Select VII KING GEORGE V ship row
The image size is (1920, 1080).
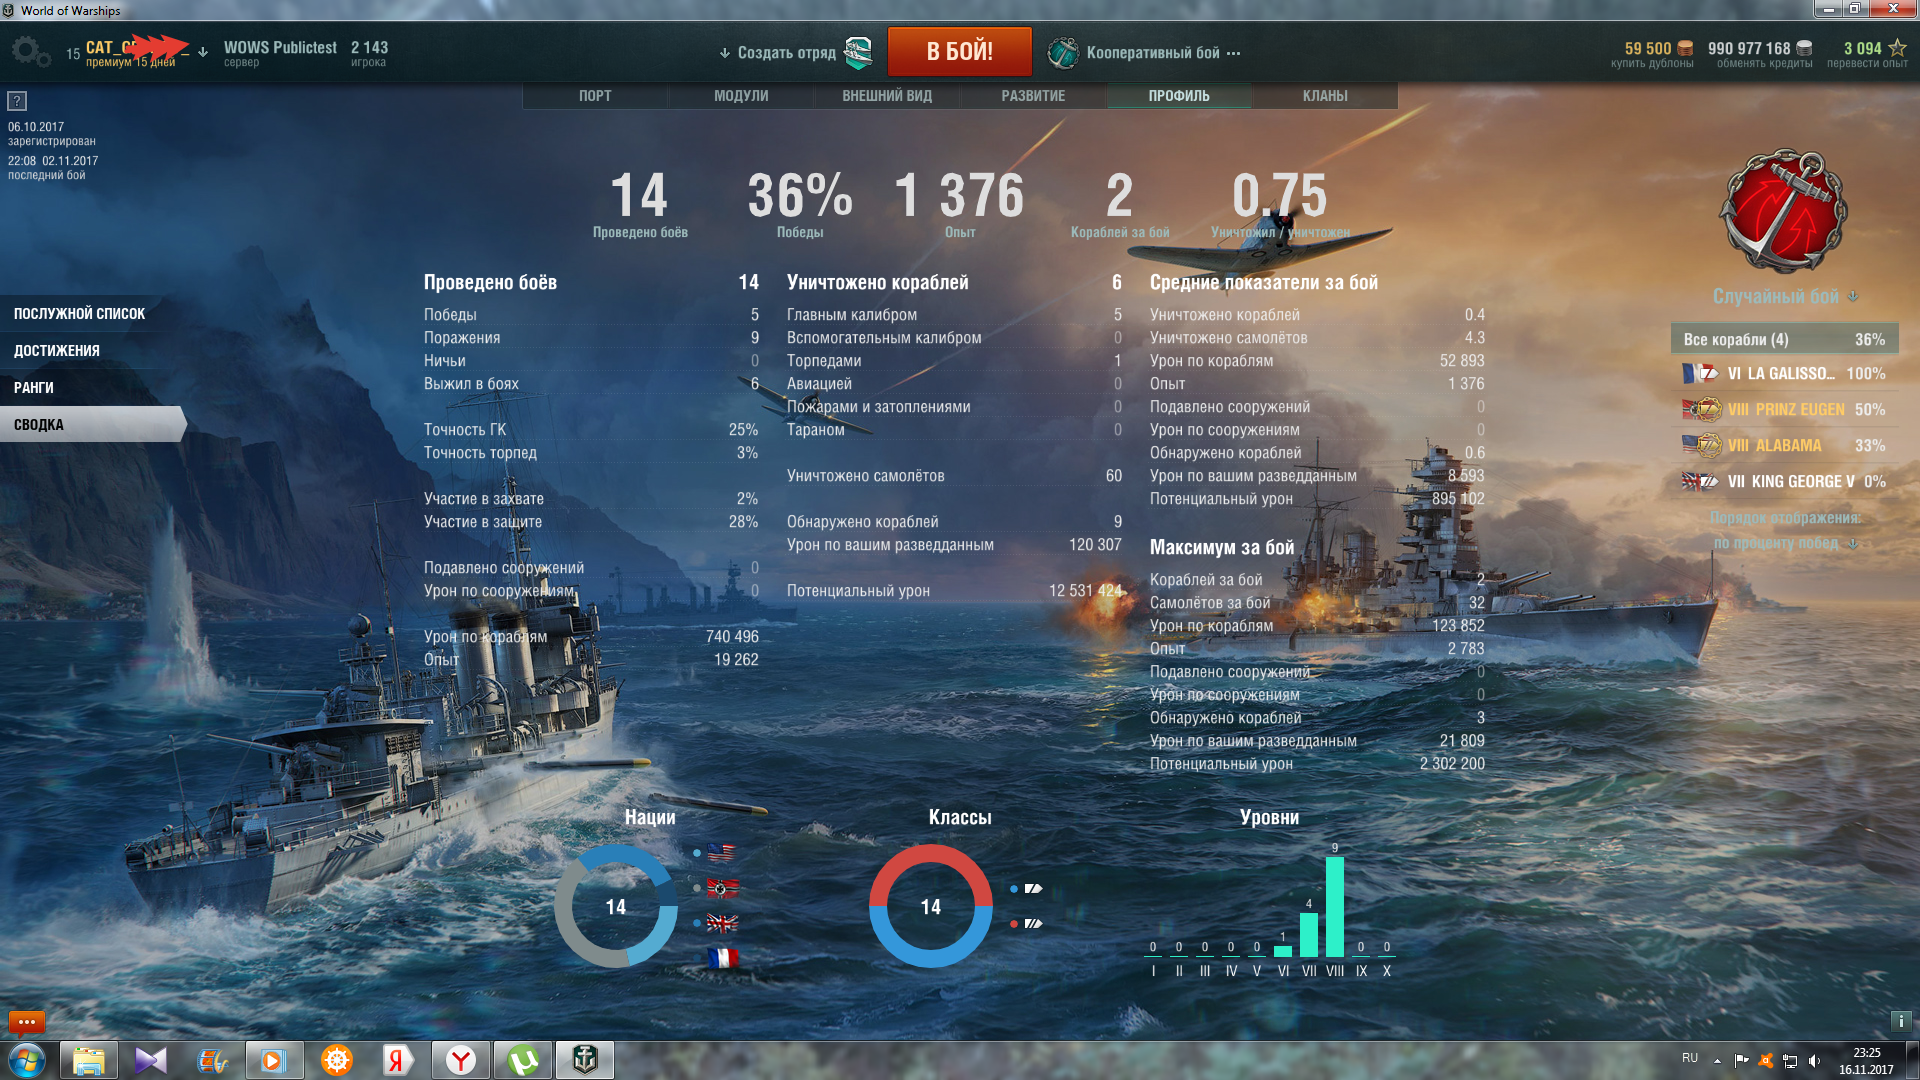coord(1784,482)
